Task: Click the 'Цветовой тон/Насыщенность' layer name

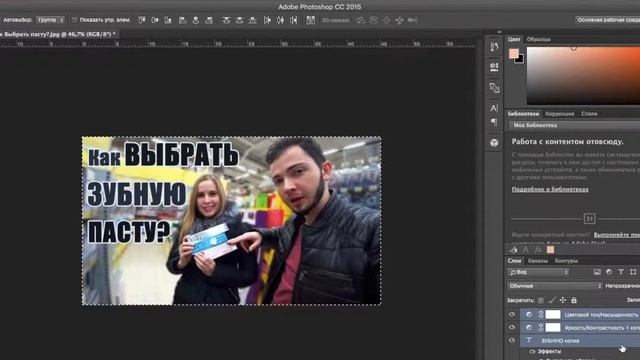Action: [602, 315]
